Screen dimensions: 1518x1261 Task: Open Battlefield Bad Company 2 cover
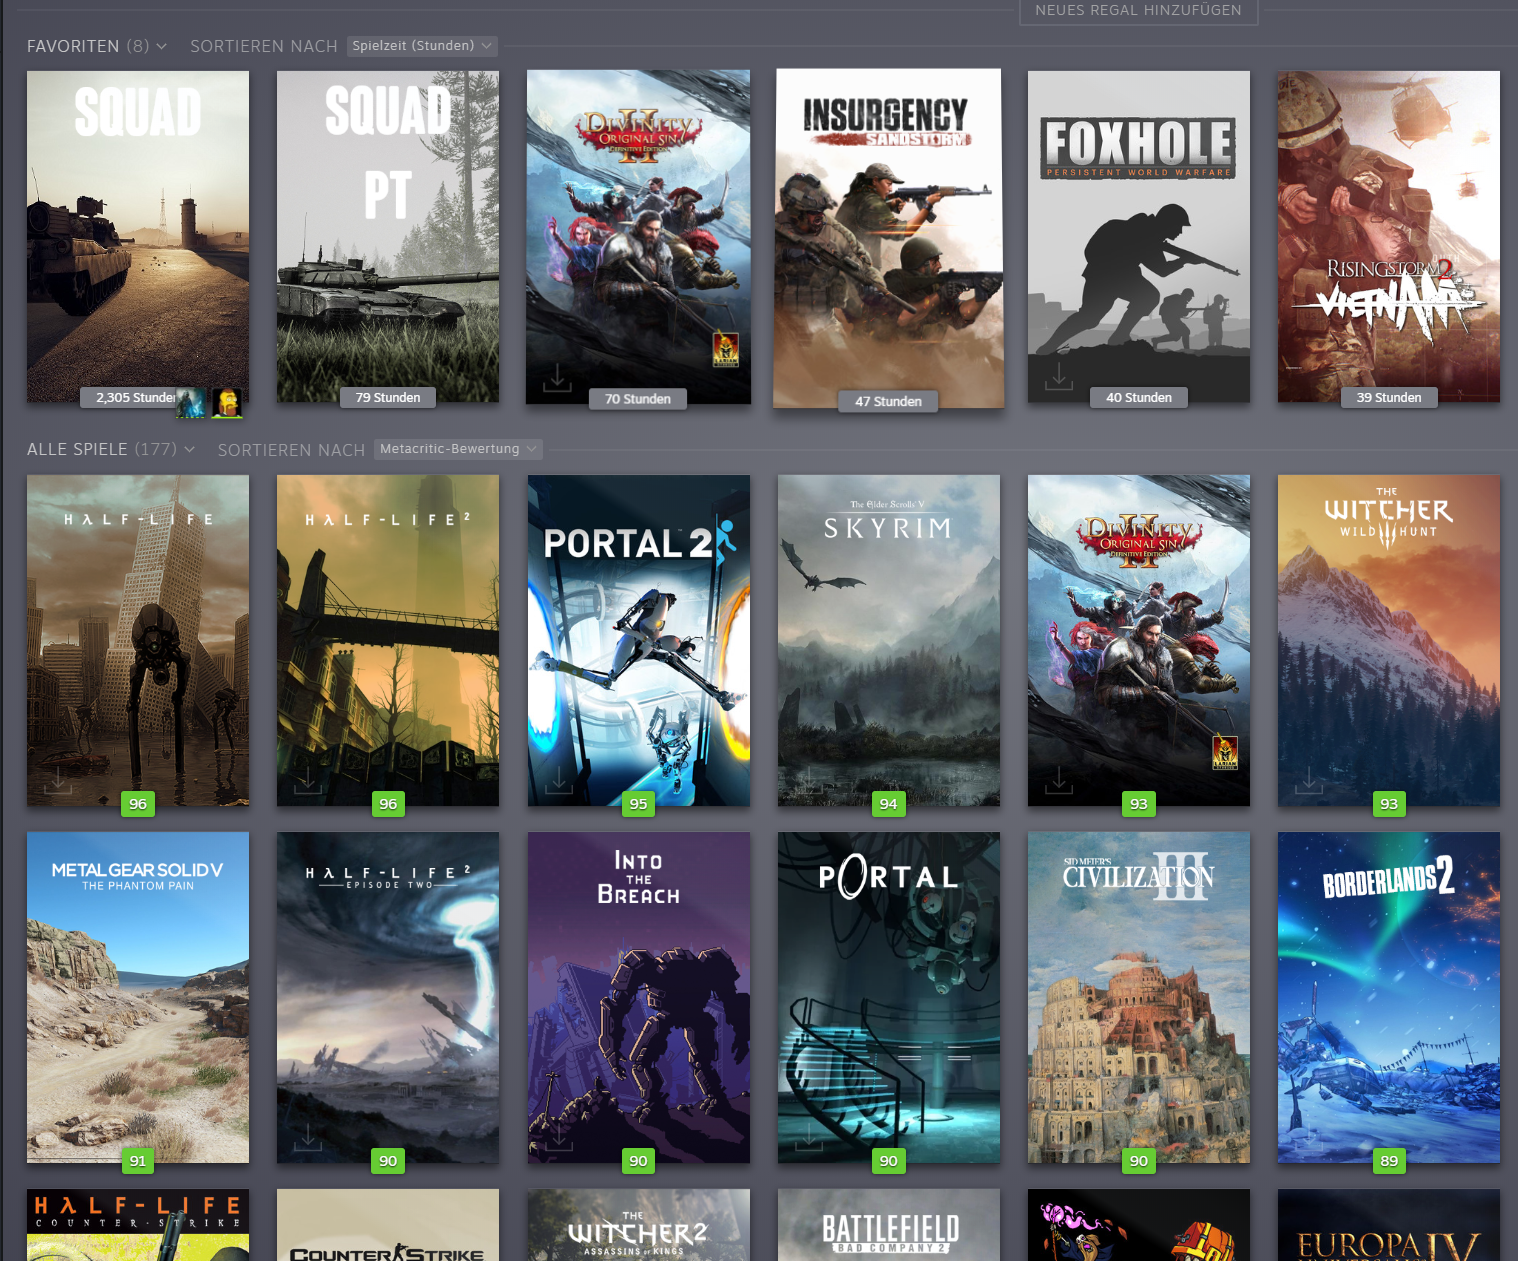pos(889,1225)
